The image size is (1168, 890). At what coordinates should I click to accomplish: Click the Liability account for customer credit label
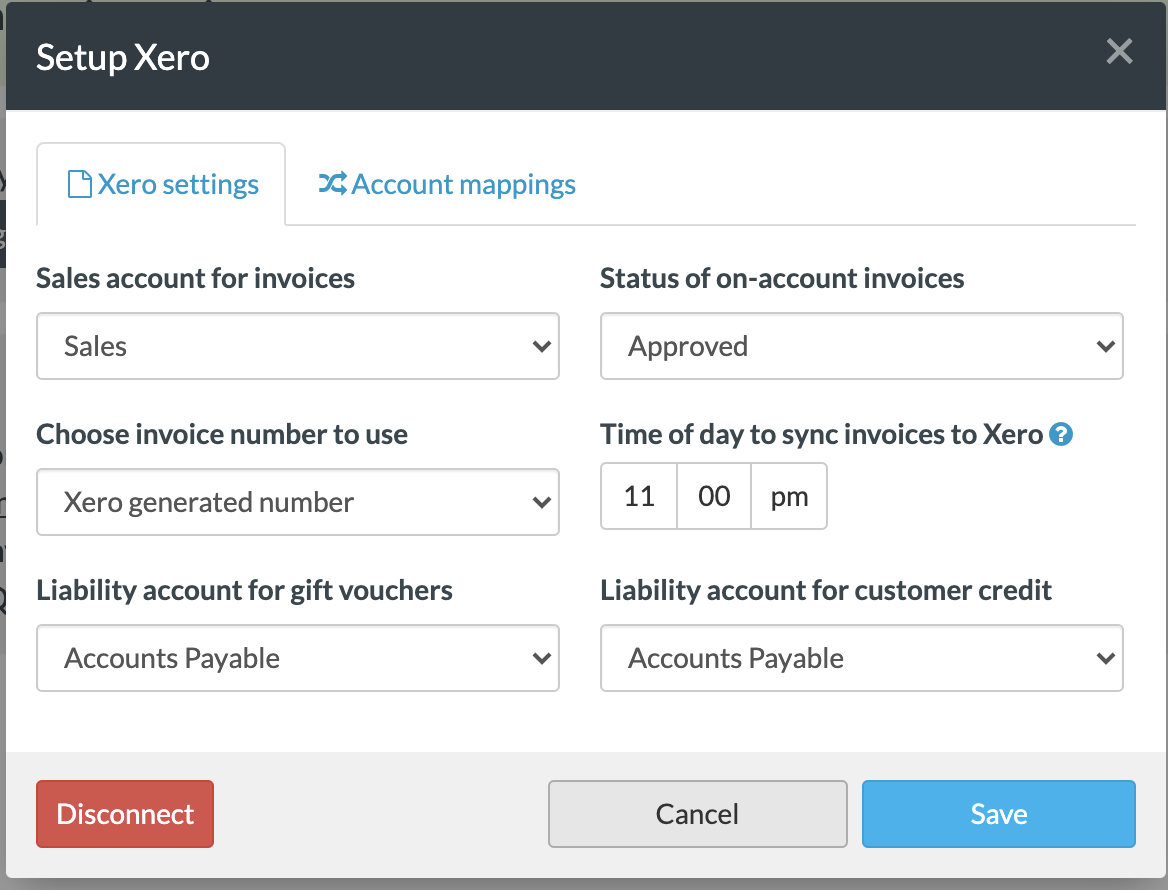click(826, 591)
